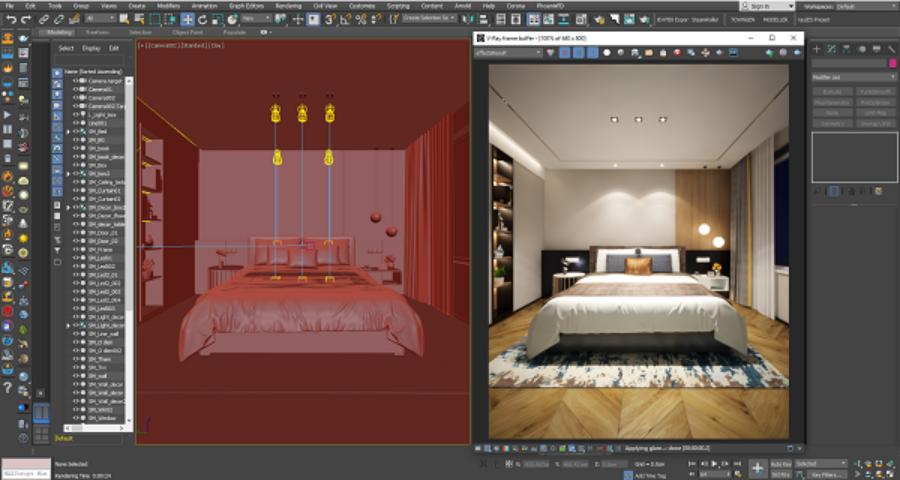This screenshot has width=900, height=480.
Task: Toggle visibility eye of SM_Bed object
Action: click(75, 131)
